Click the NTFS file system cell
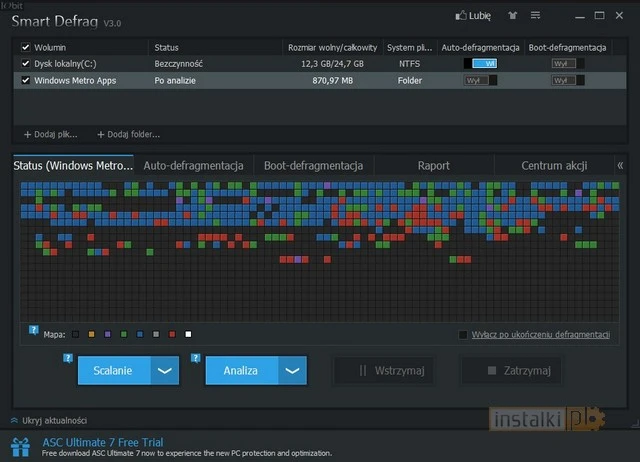Screen dimensions: 640x462 [409, 64]
